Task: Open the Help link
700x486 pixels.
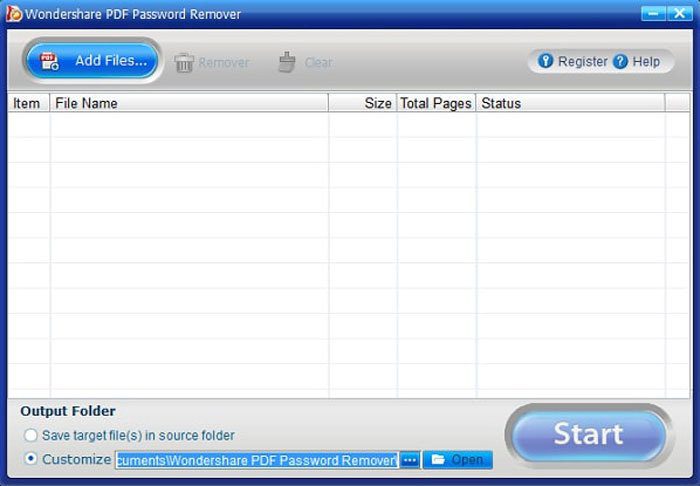Action: click(636, 61)
